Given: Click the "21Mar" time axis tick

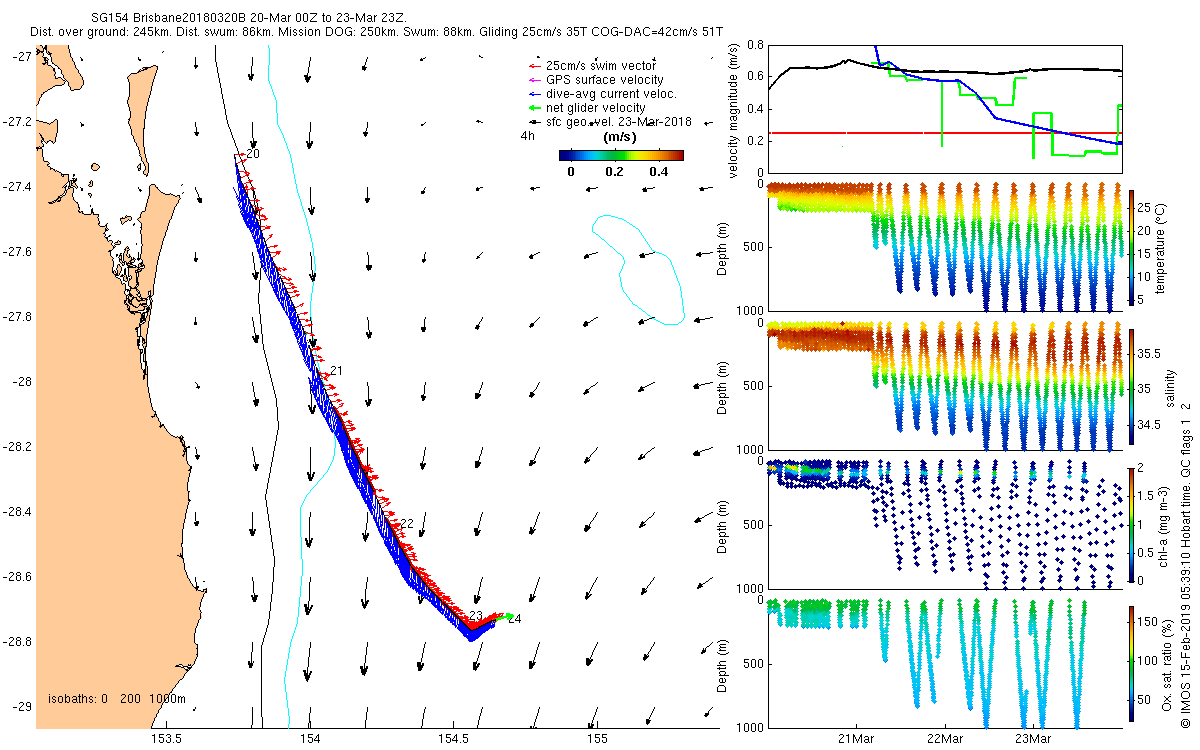Looking at the screenshot, I should point(856,739).
